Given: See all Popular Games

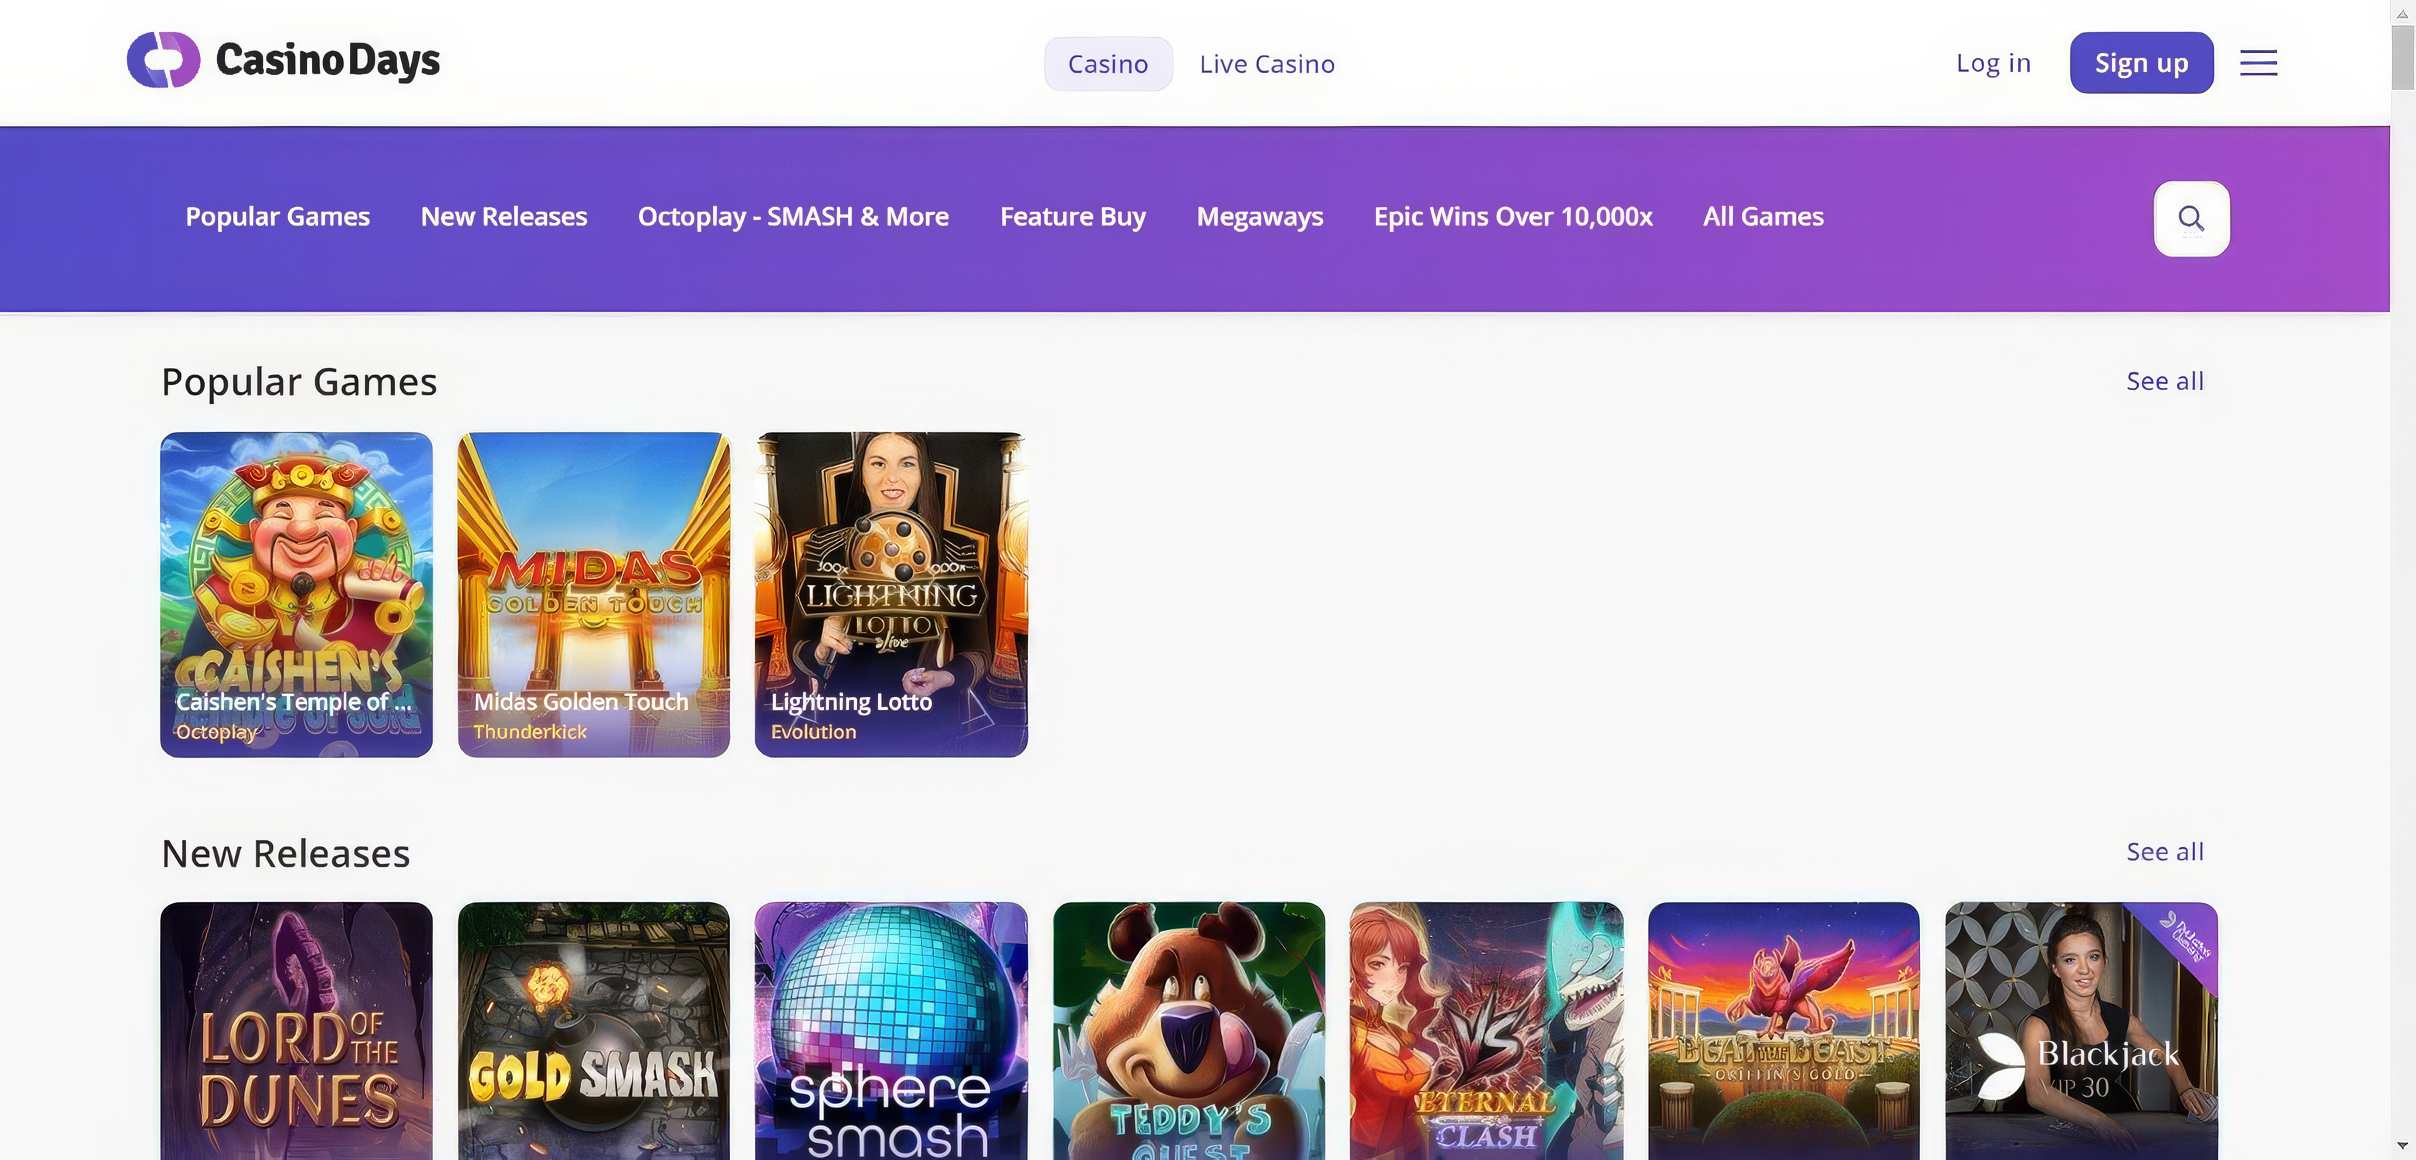Looking at the screenshot, I should (x=2164, y=381).
